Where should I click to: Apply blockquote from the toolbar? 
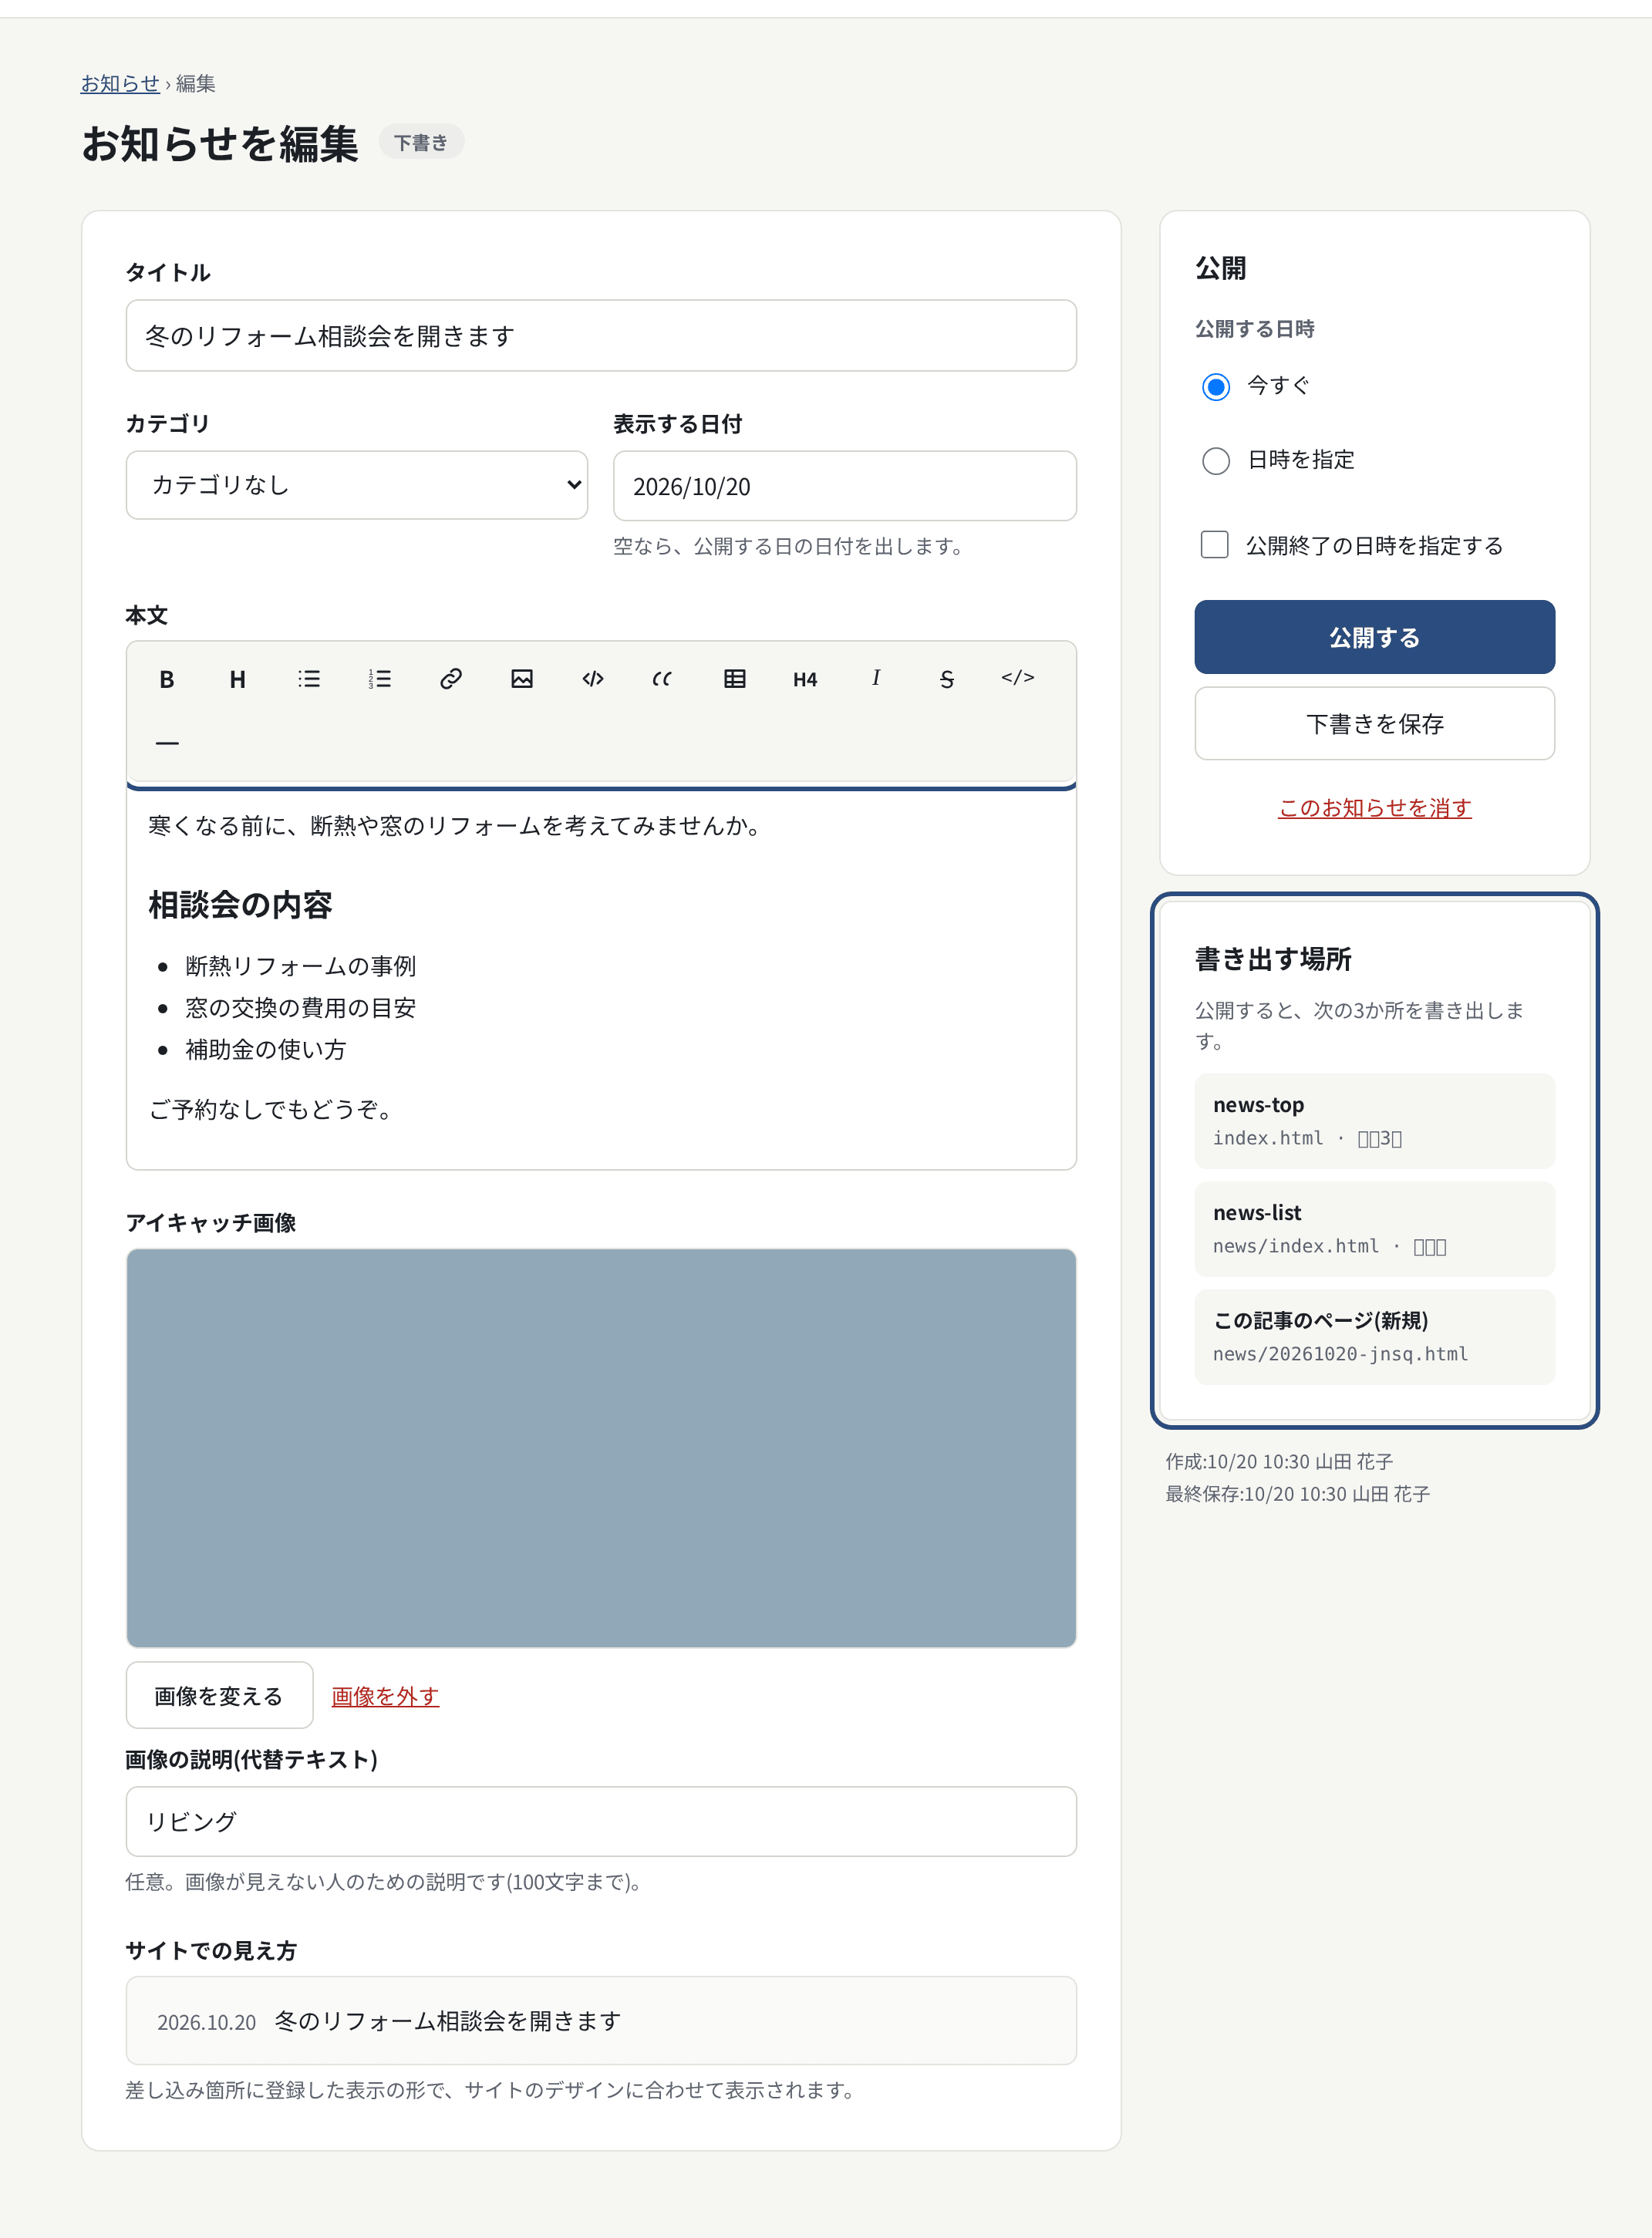point(663,679)
